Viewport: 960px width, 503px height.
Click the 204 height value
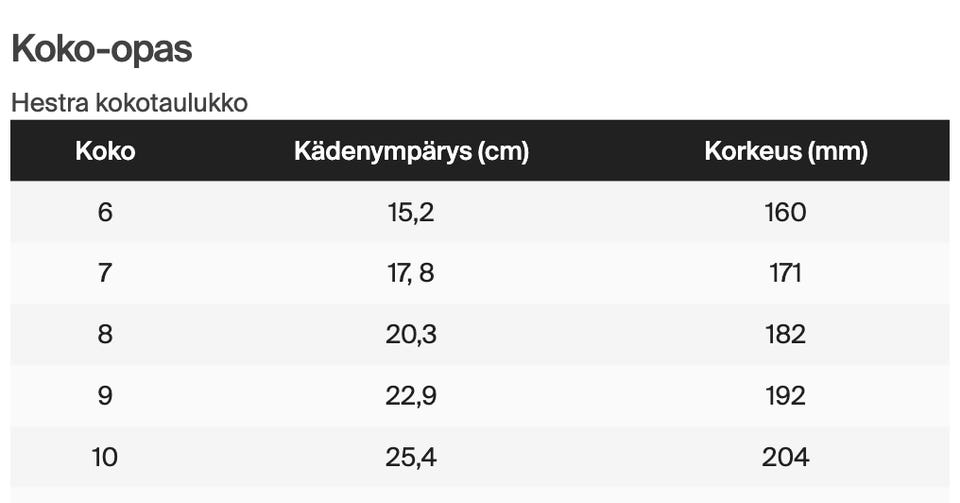[785, 457]
